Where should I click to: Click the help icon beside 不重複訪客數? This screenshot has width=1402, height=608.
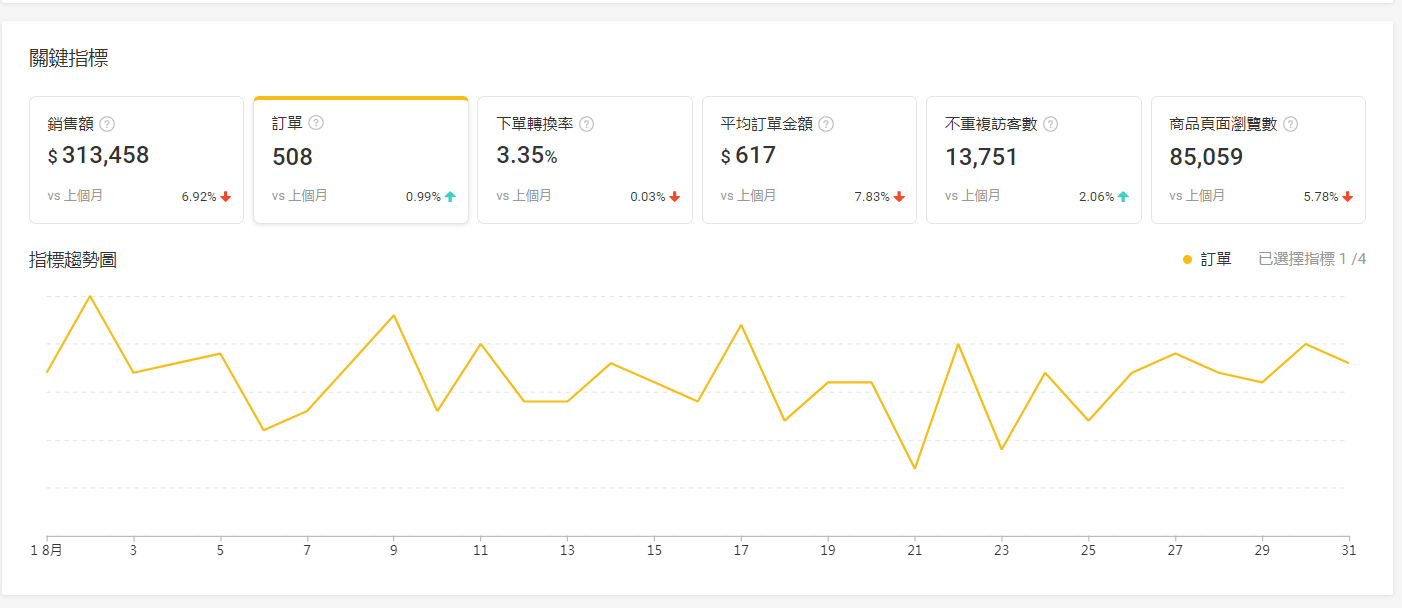(1050, 124)
